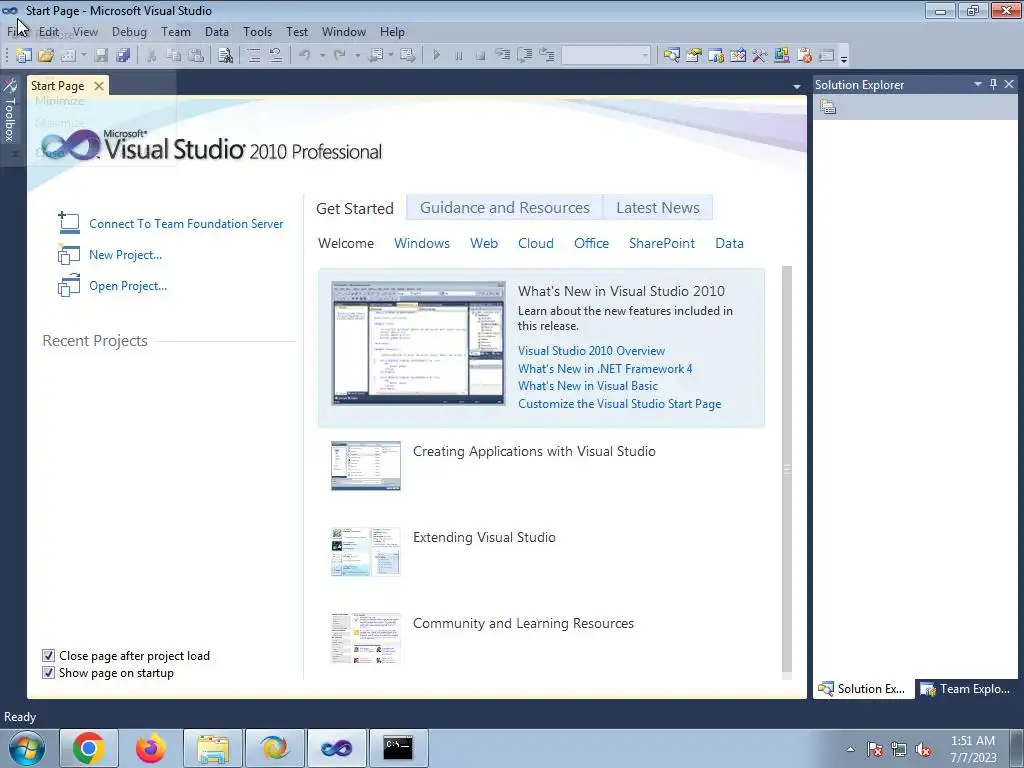Click the Find in Files binoculars icon
The width and height of the screenshot is (1024, 768).
click(x=225, y=56)
